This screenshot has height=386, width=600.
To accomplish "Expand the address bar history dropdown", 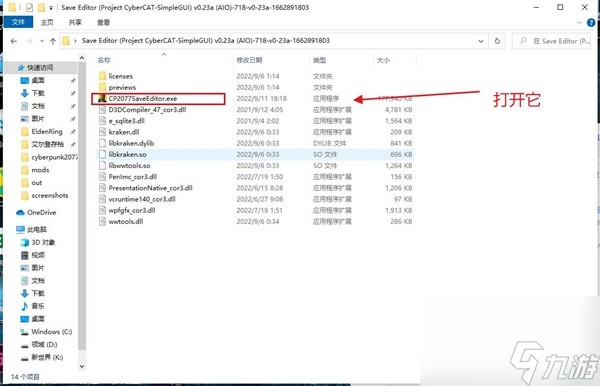I will (x=481, y=41).
